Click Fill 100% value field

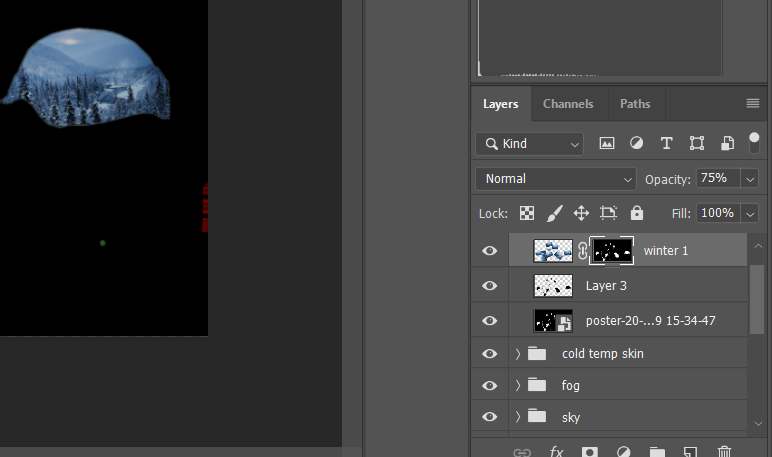[x=718, y=213]
